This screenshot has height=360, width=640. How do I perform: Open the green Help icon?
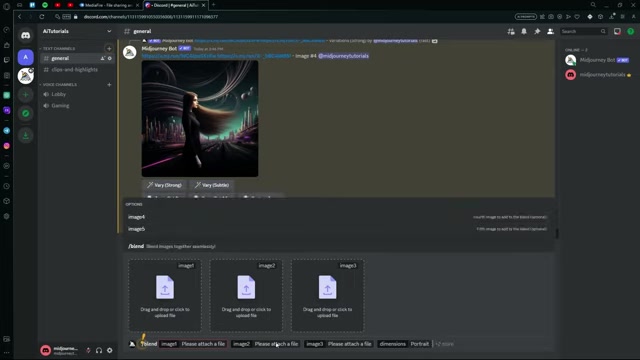pos(631,31)
